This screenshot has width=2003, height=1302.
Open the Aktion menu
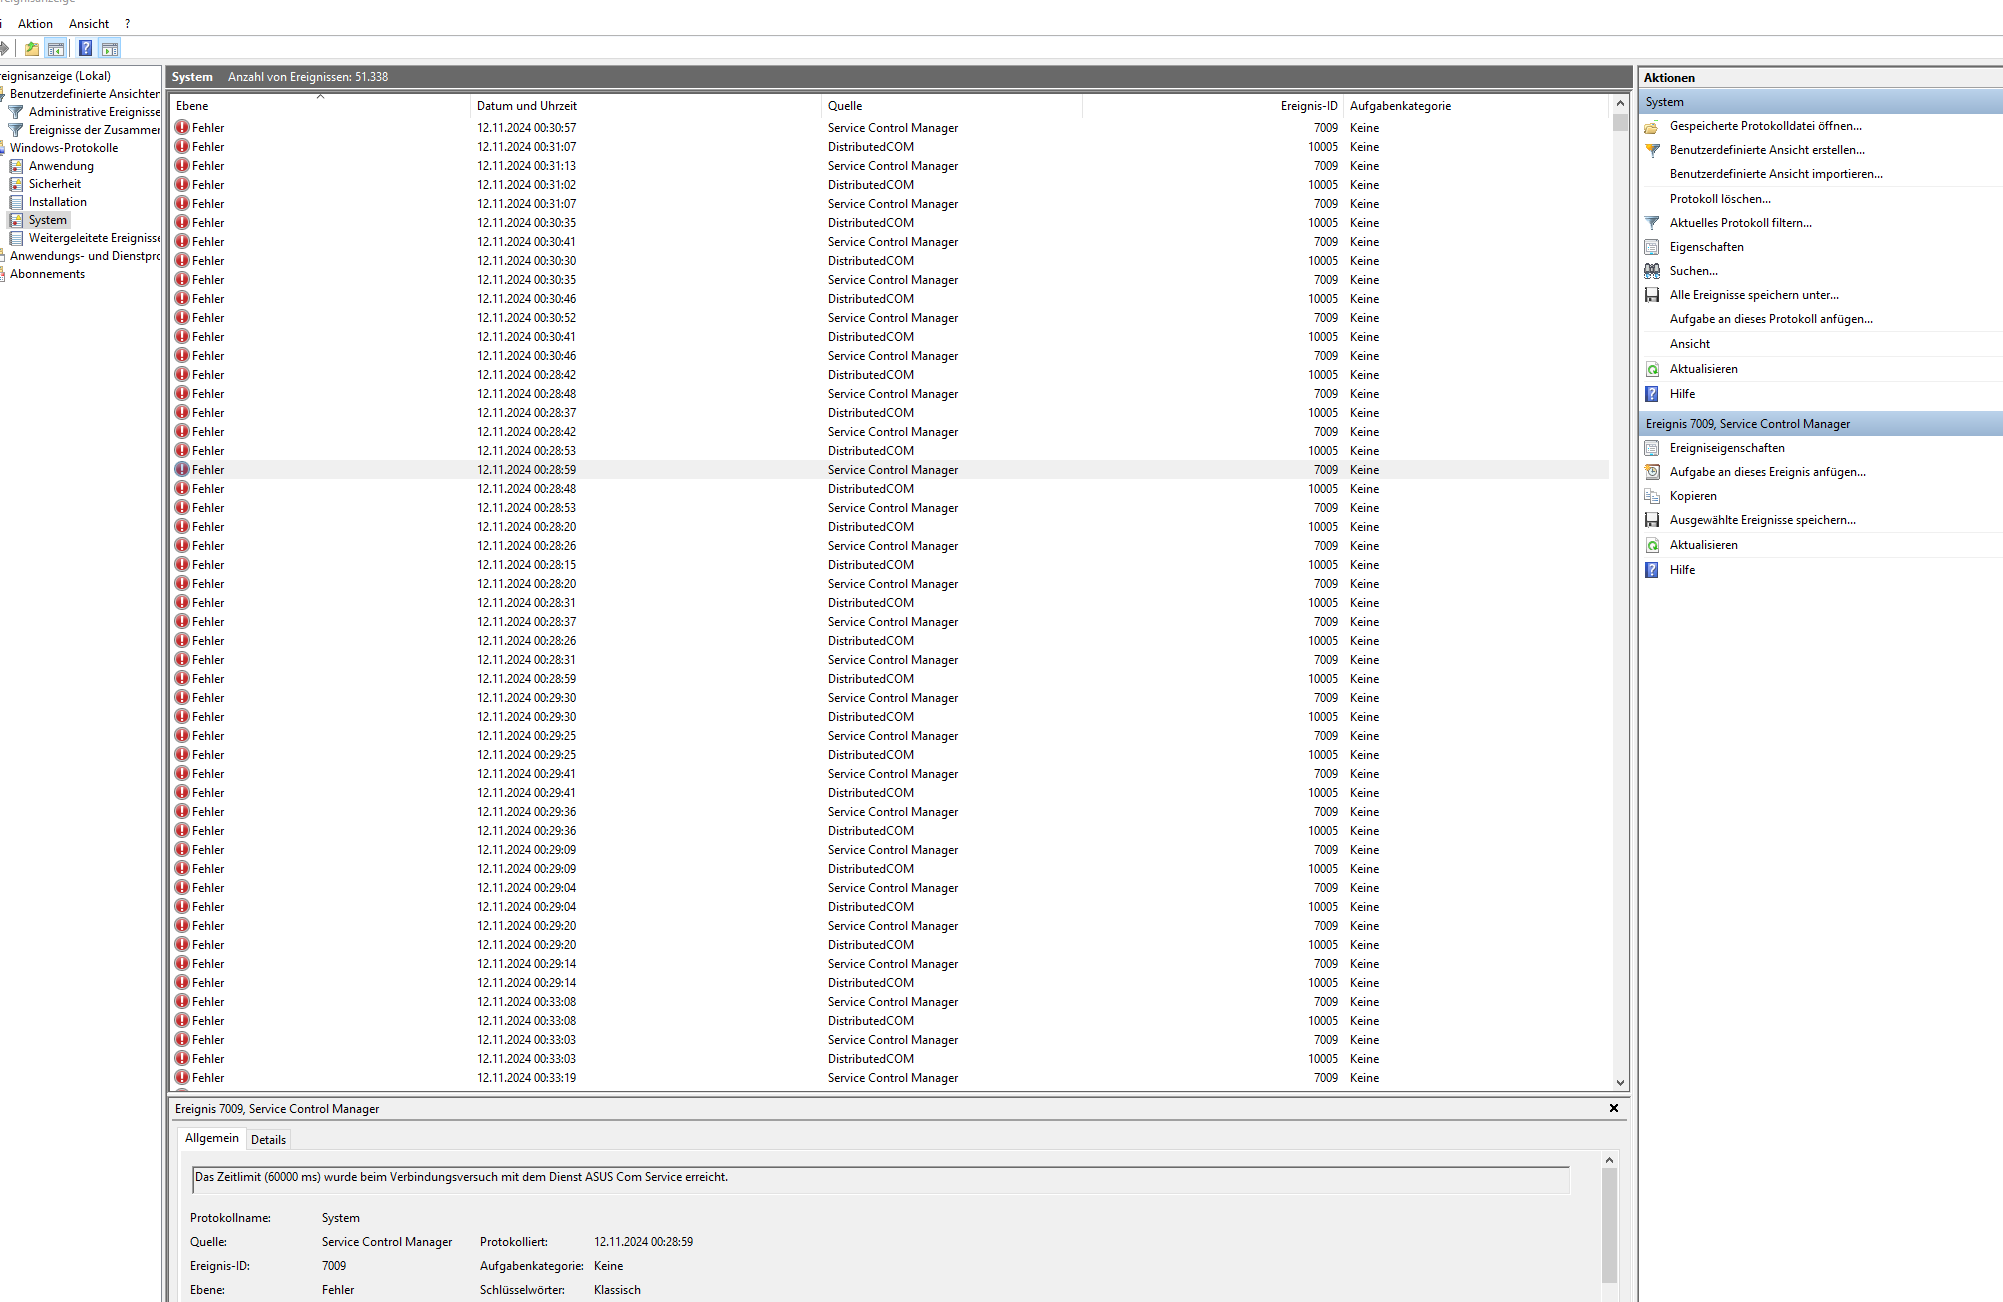35,23
